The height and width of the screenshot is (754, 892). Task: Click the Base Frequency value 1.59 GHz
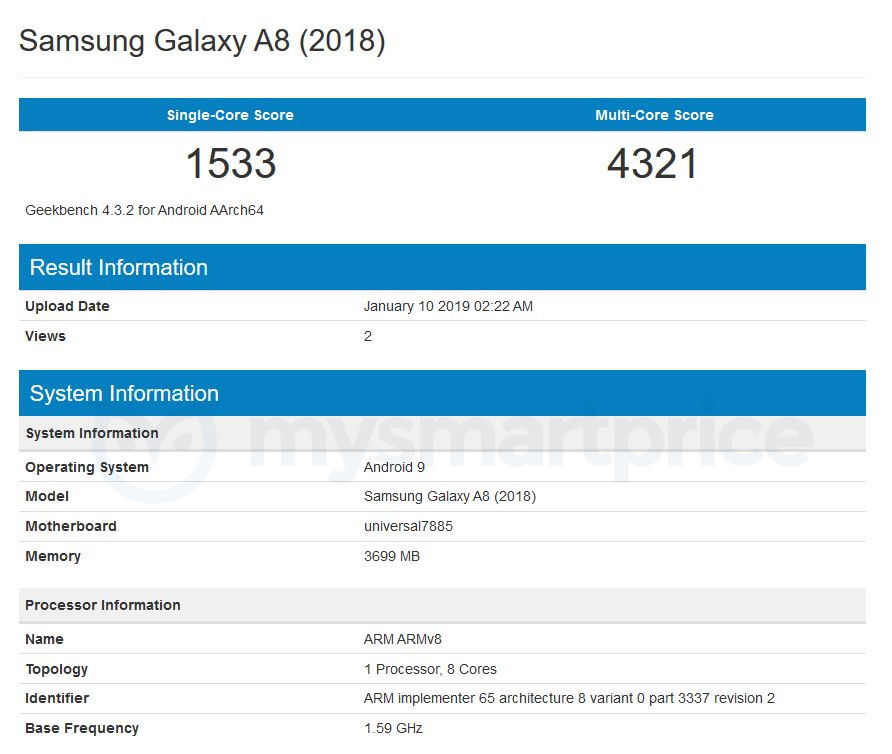394,728
